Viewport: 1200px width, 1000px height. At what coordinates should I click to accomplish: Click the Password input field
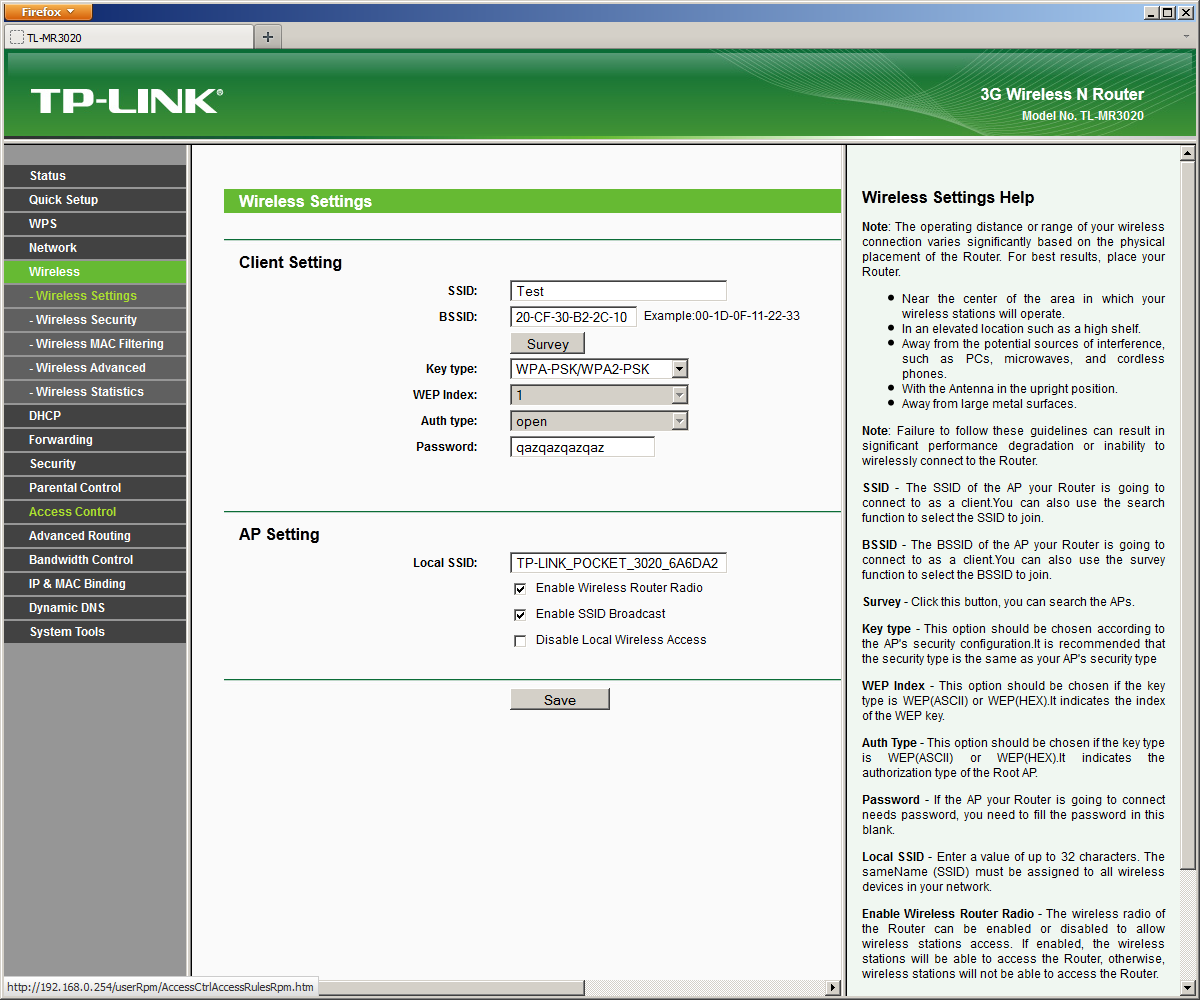click(582, 447)
